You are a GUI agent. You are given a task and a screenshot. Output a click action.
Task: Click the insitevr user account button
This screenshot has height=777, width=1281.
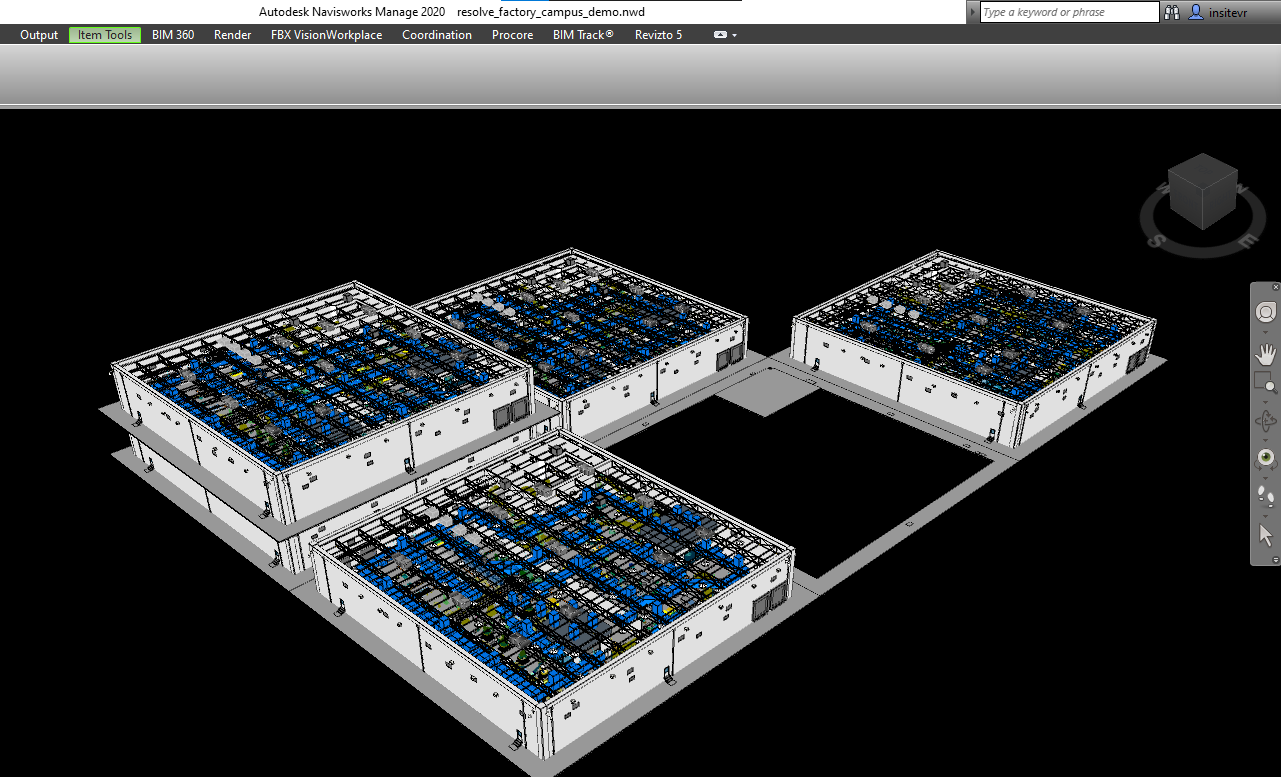click(1220, 12)
